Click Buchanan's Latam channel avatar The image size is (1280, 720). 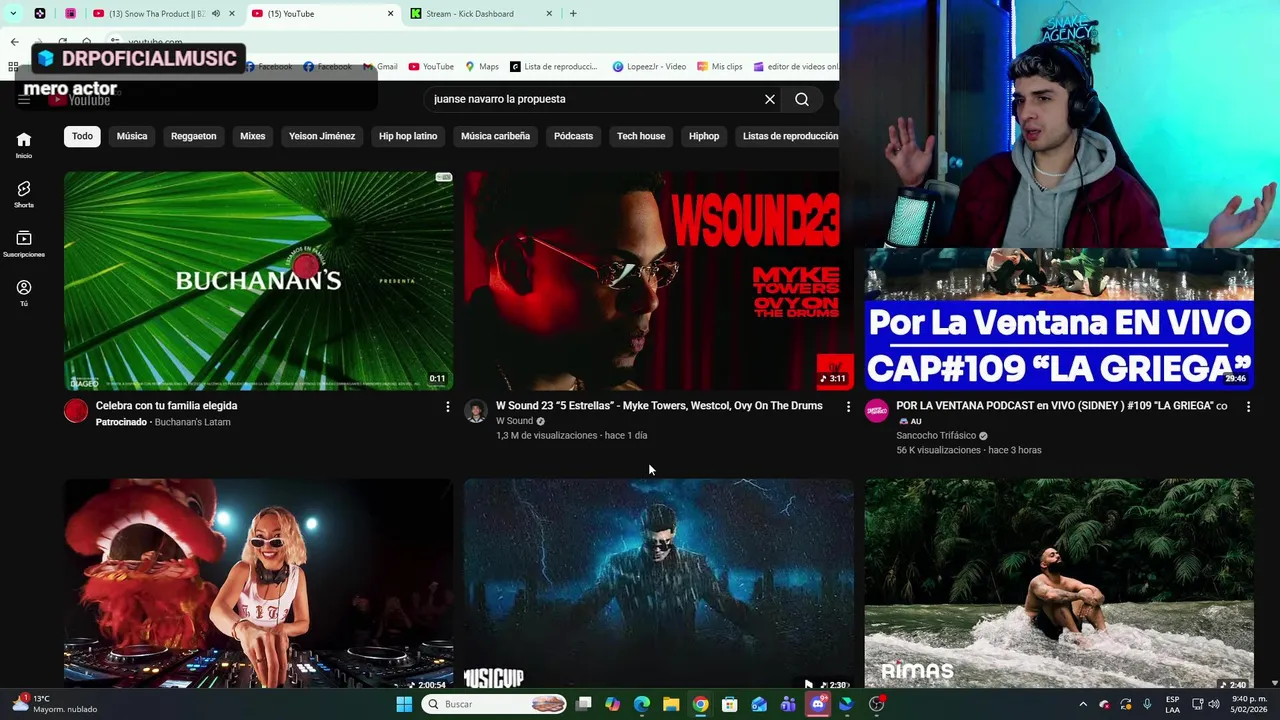76,411
